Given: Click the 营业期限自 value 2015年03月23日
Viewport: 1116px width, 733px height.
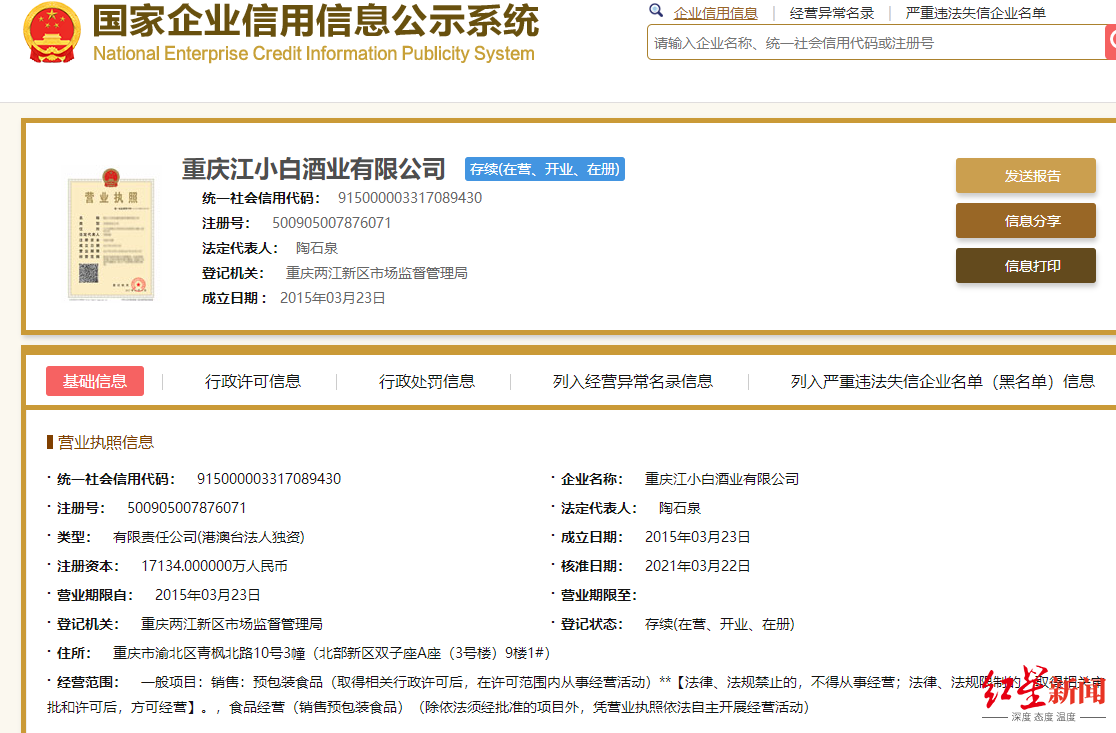Looking at the screenshot, I should point(208,594).
